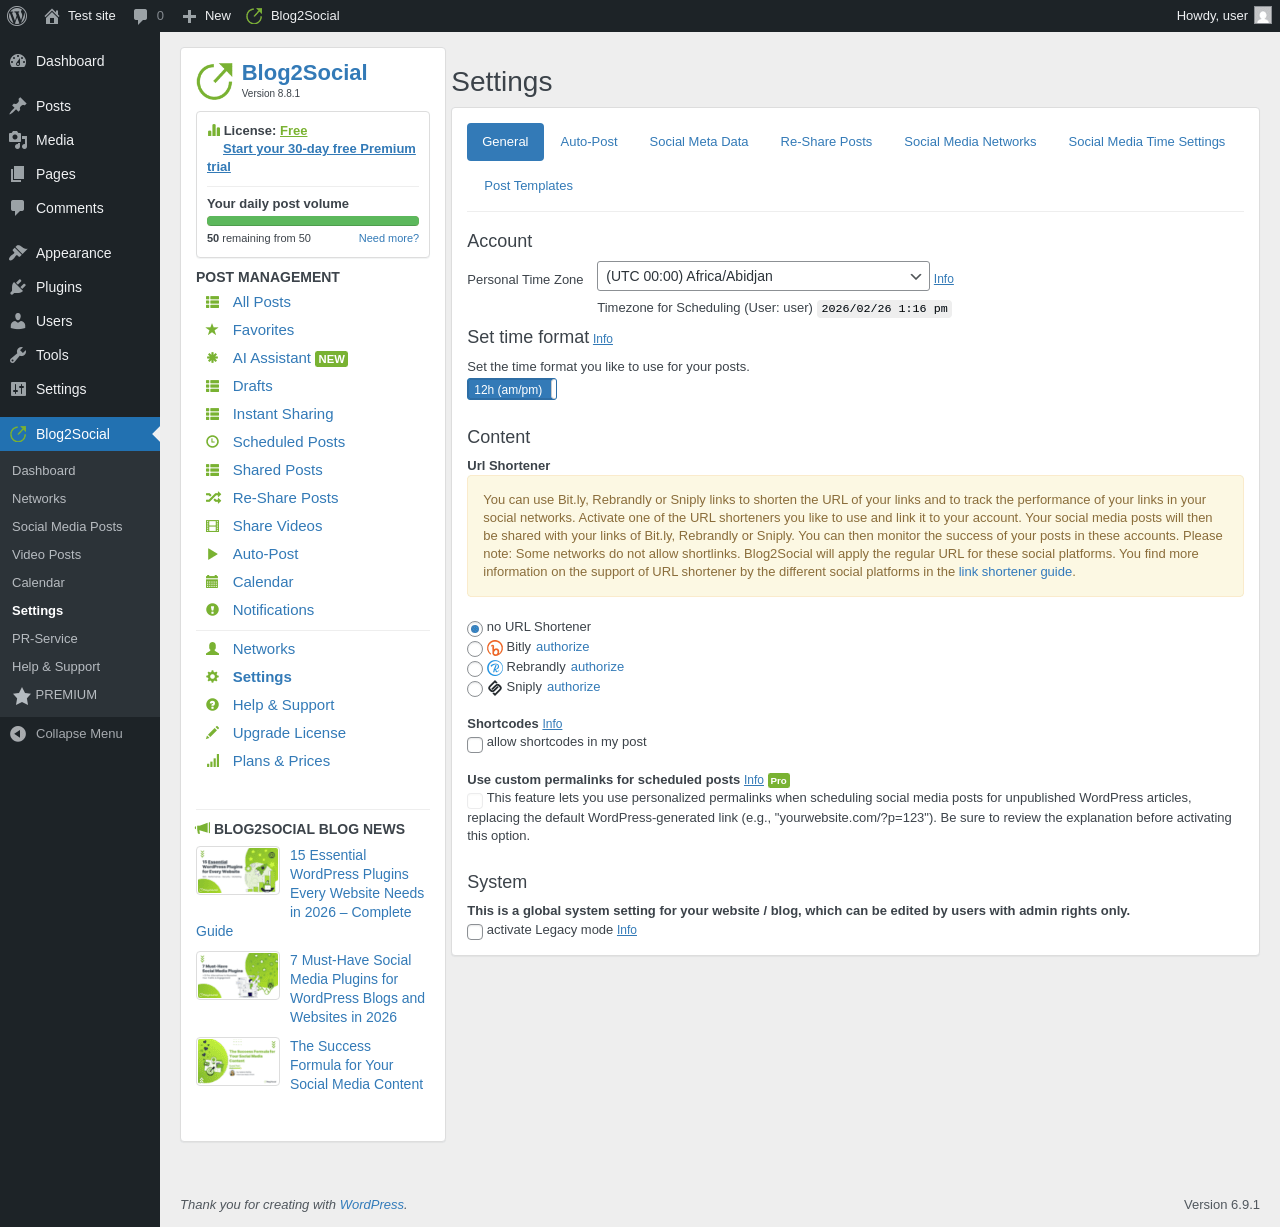This screenshot has height=1227, width=1280.
Task: Check activate Legacy mode
Action: click(475, 932)
